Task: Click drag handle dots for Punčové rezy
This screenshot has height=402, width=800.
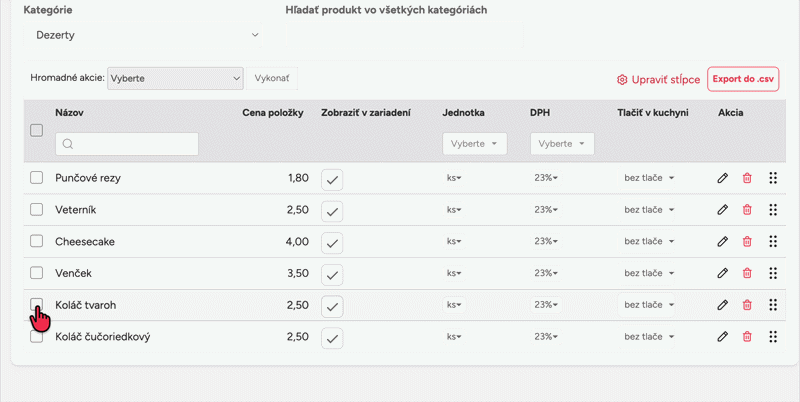Action: coord(773,178)
